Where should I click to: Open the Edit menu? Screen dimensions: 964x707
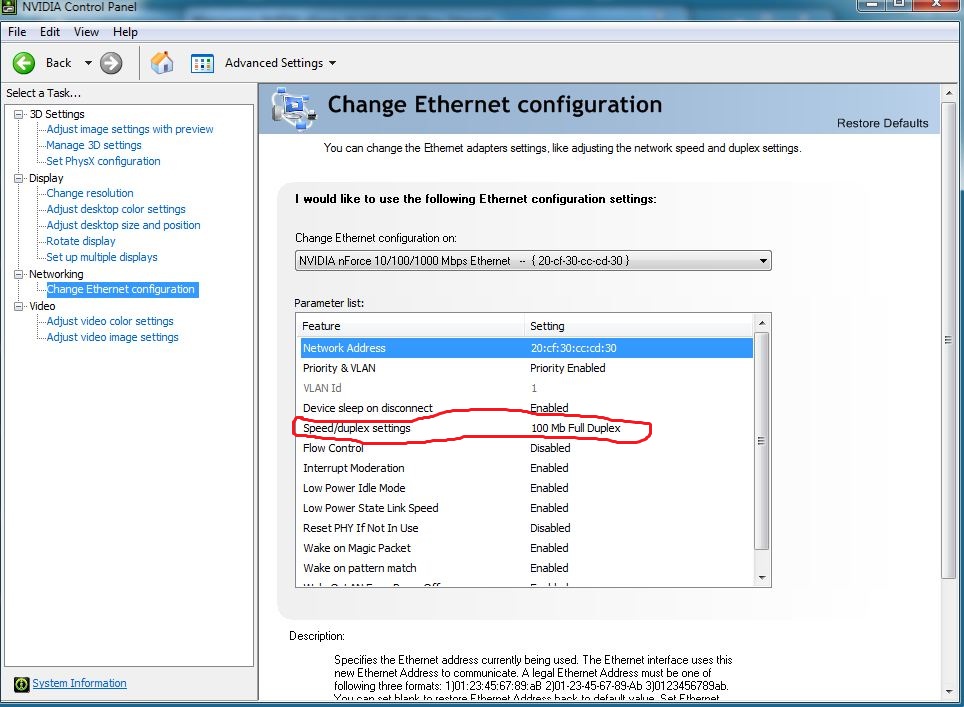50,32
